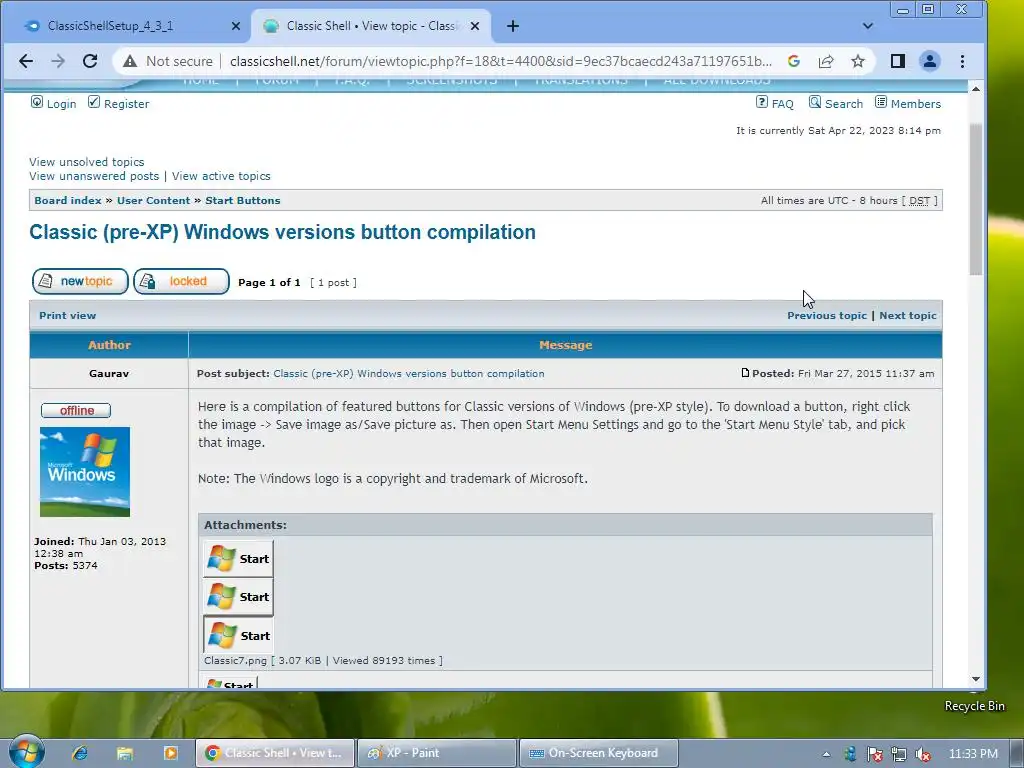Click the page scrollbar up arrow
This screenshot has width=1024, height=768.
(976, 89)
